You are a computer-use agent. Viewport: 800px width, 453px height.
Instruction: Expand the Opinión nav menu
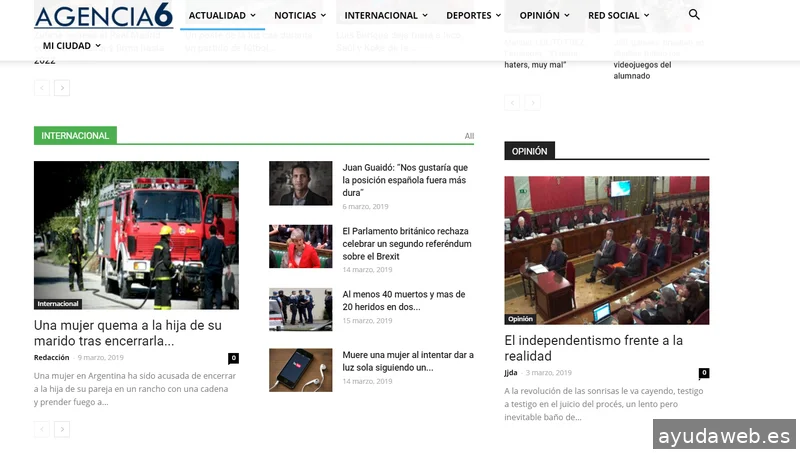click(x=544, y=15)
